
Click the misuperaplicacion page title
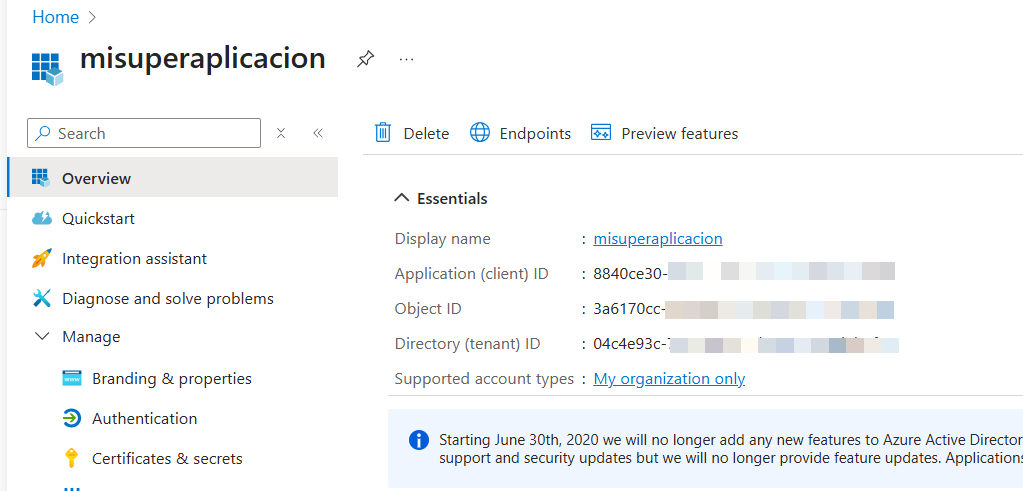(x=203, y=59)
